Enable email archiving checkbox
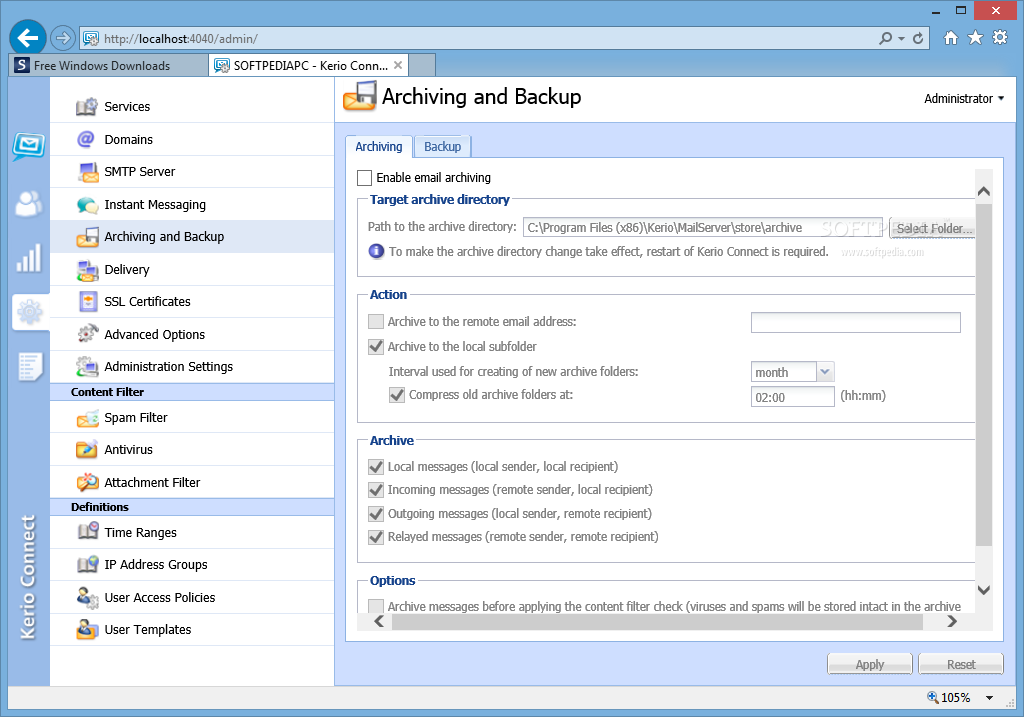Image resolution: width=1024 pixels, height=717 pixels. click(x=364, y=178)
